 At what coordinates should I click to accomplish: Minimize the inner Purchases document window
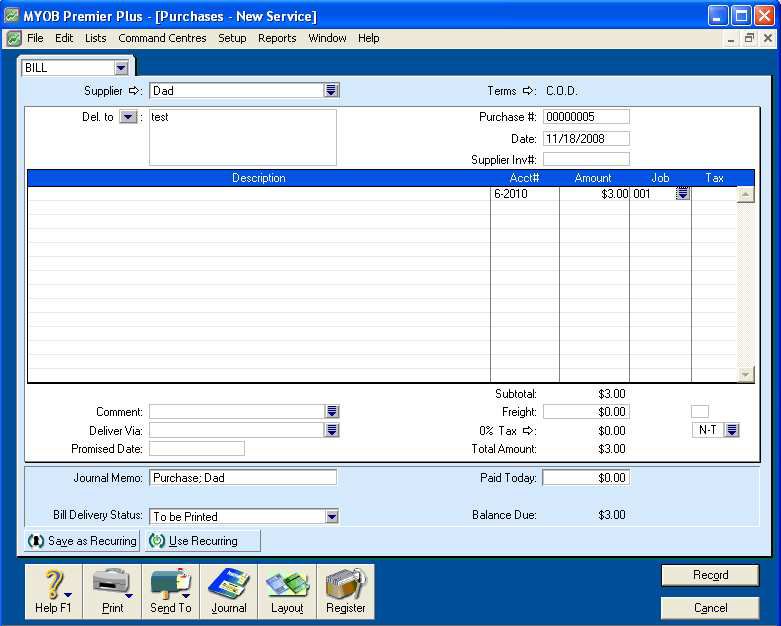pyautogui.click(x=731, y=39)
